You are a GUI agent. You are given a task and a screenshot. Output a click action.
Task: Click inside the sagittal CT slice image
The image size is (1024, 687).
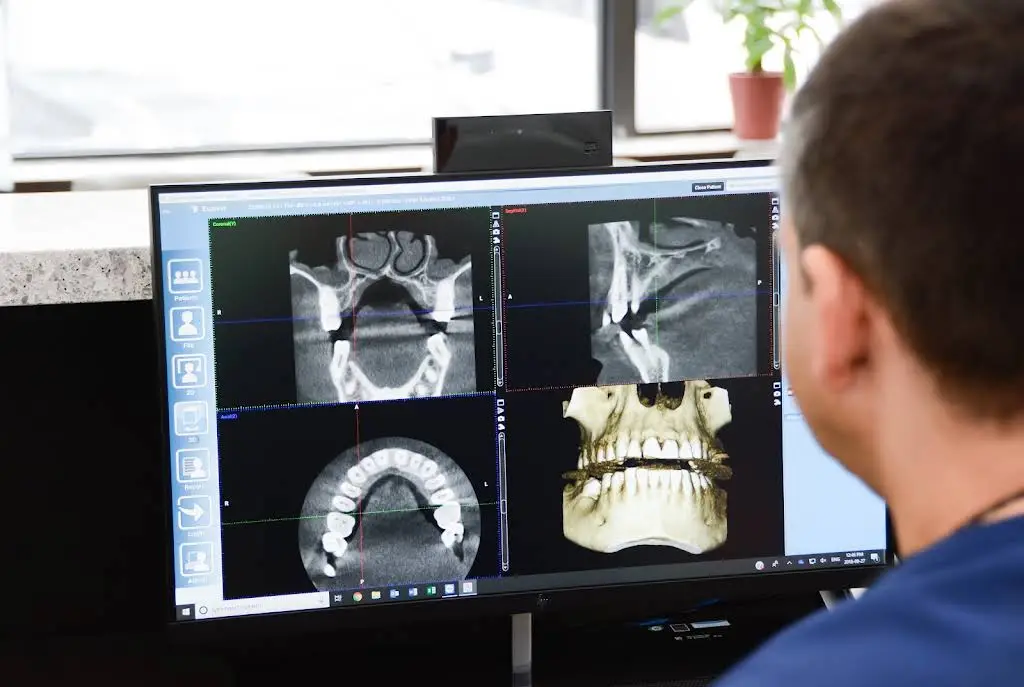[x=673, y=300]
